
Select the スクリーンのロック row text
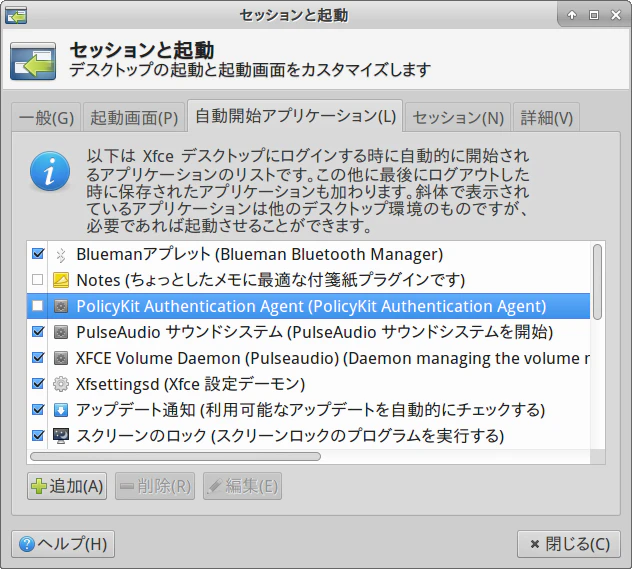(x=290, y=436)
